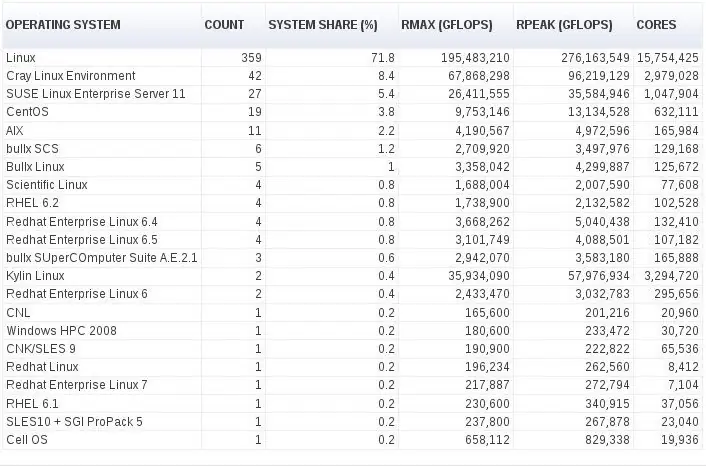Select Linux Rpeak value 276,163,549
The height and width of the screenshot is (466, 706).
[x=595, y=58]
